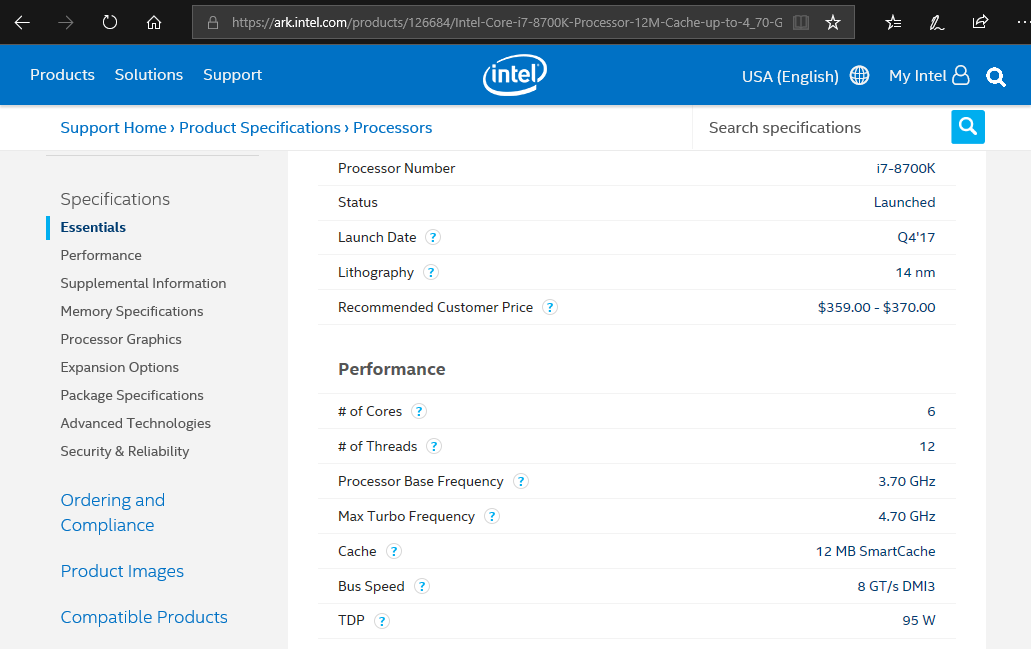Click the browser back arrow

coord(22,22)
